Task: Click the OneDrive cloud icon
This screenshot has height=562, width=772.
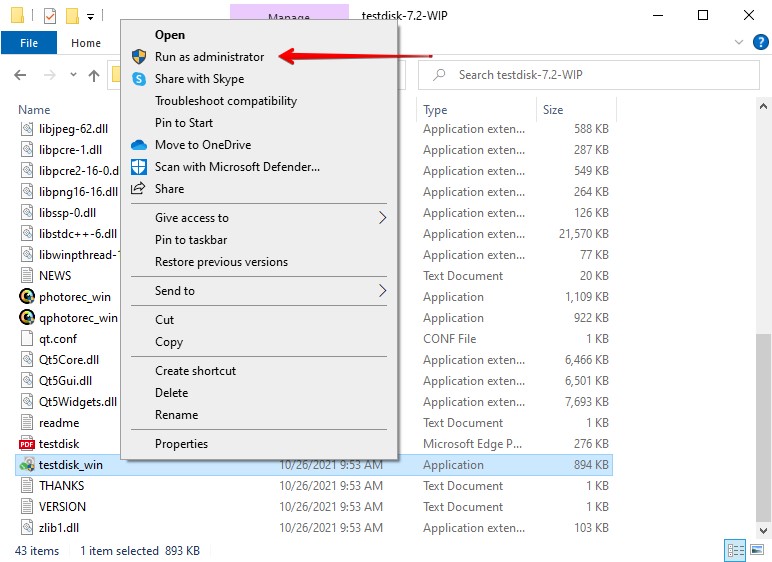Action: [139, 145]
